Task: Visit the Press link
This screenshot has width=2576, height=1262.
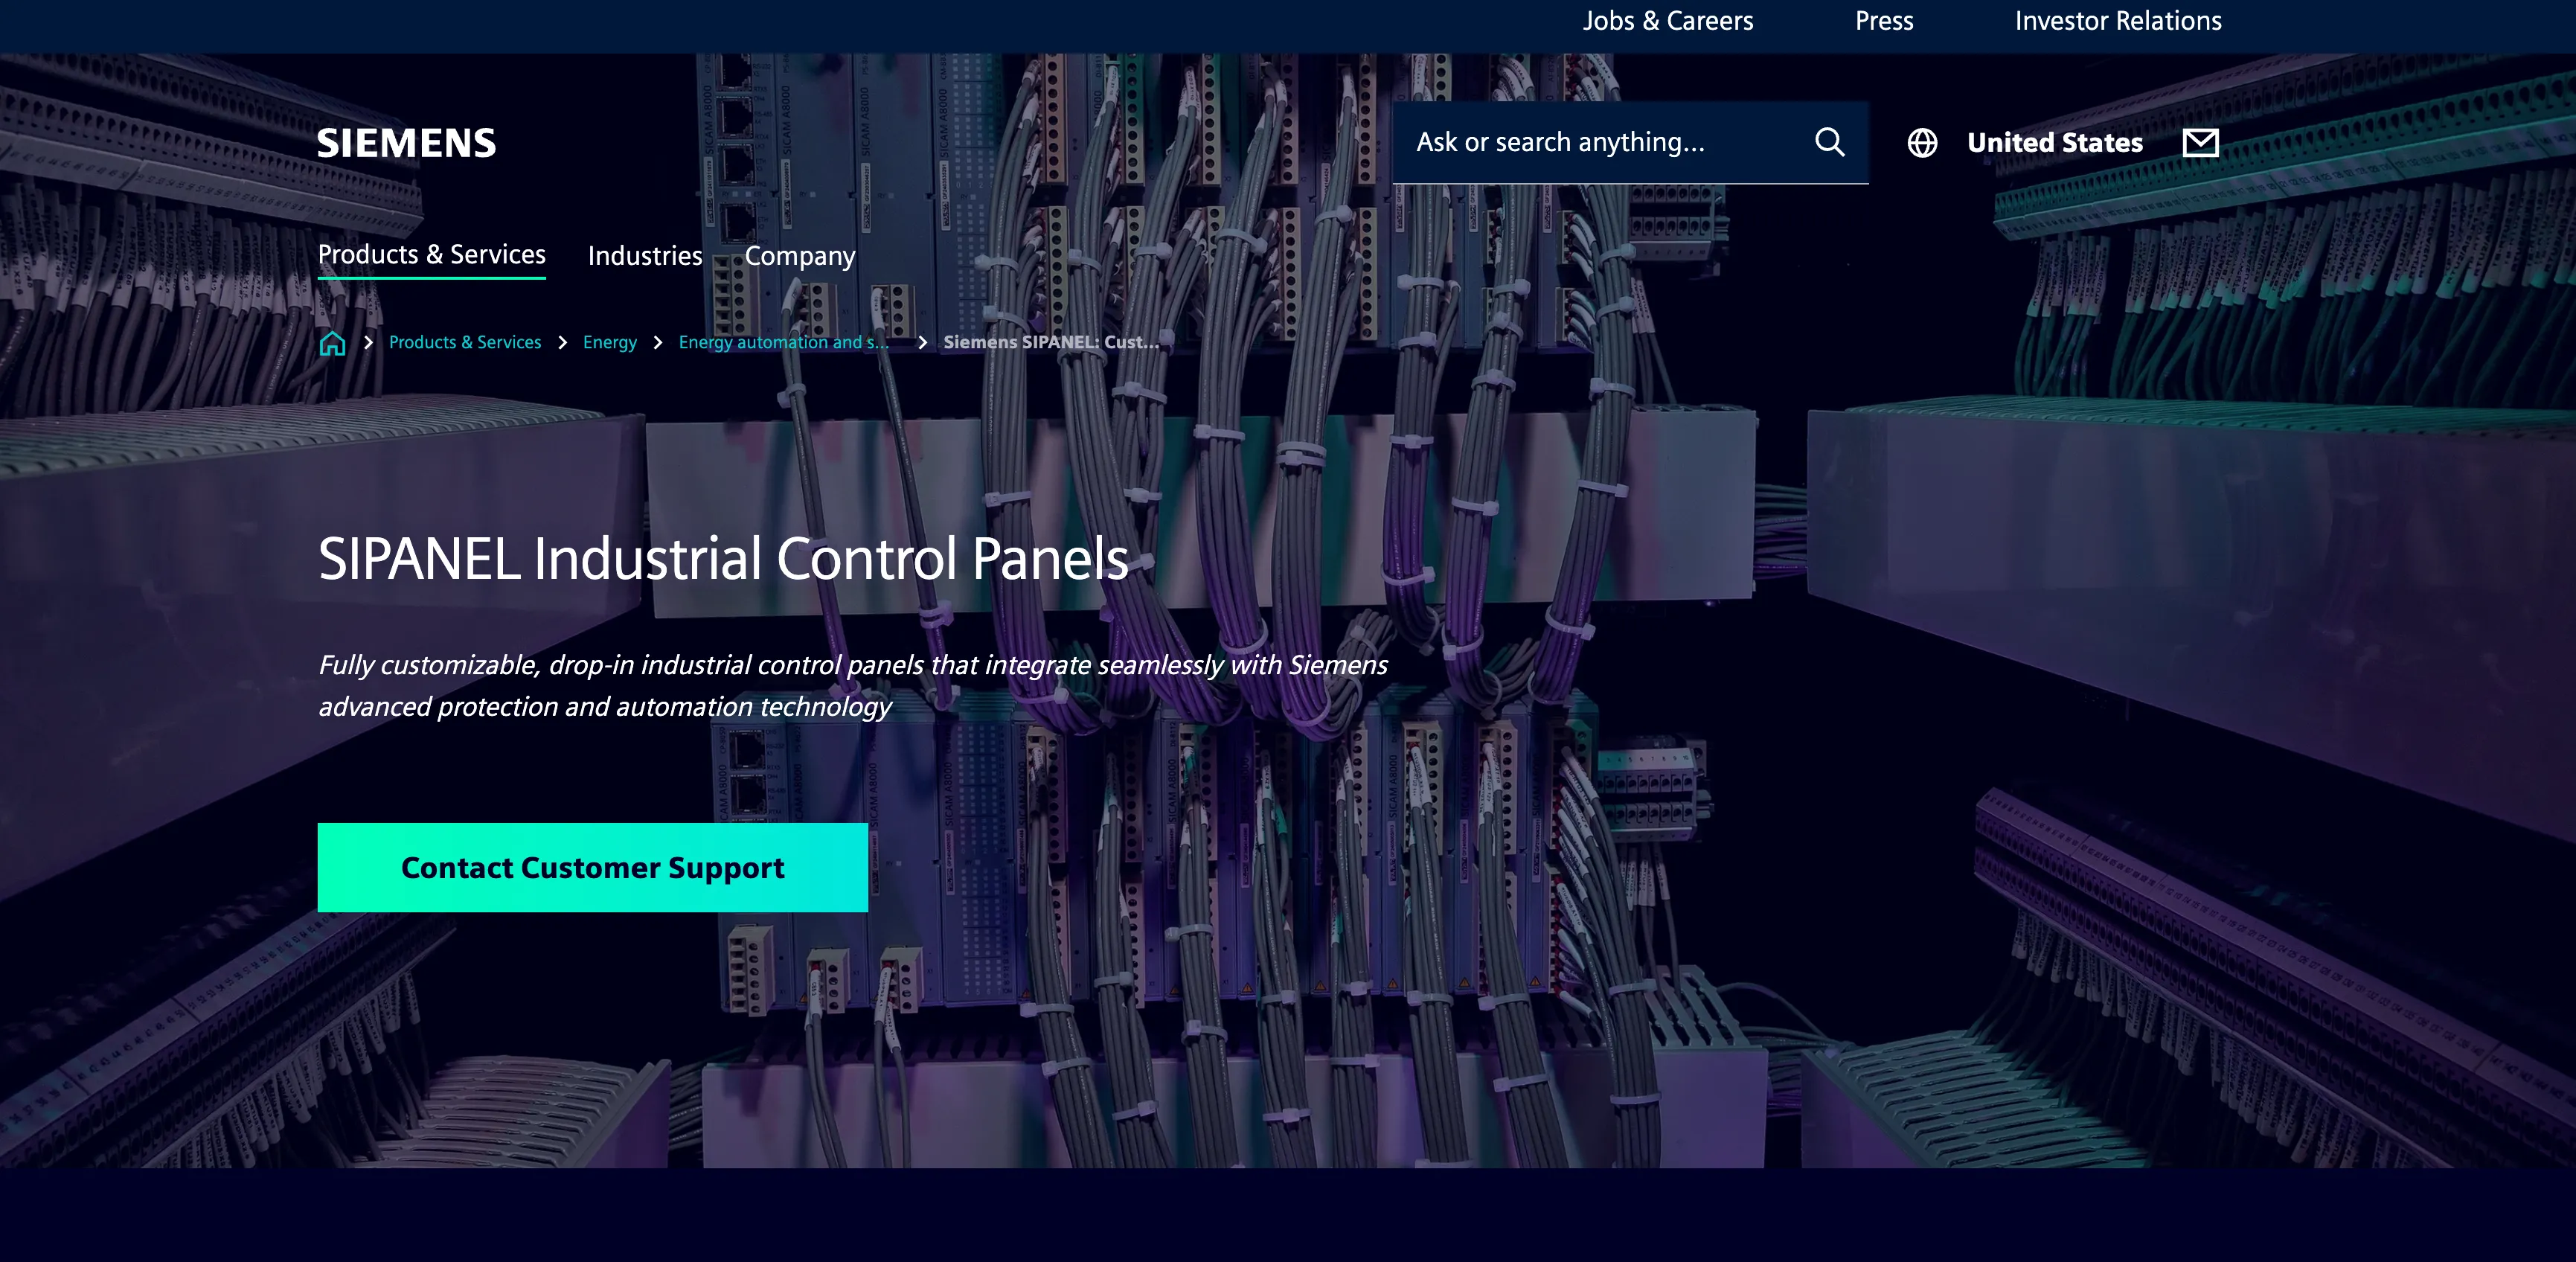Action: (1883, 21)
